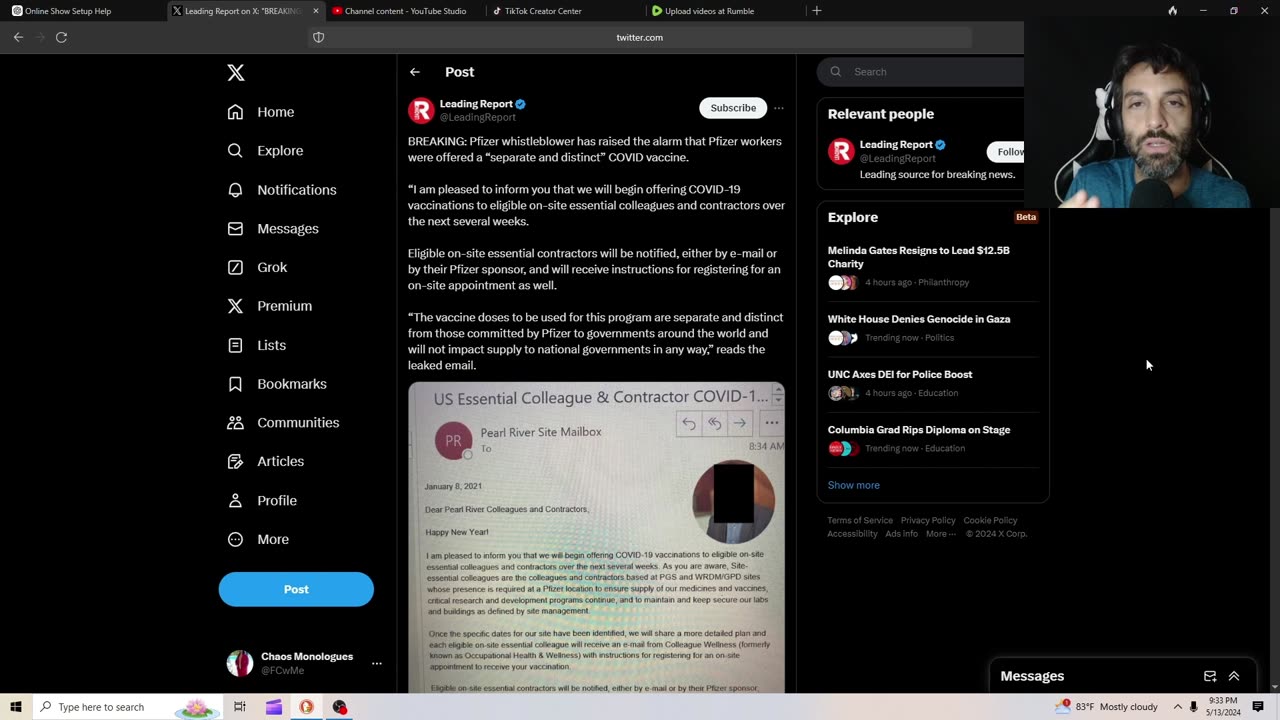This screenshot has width=1280, height=720.
Task: Open the post's three-dot options menu
Action: tap(779, 108)
